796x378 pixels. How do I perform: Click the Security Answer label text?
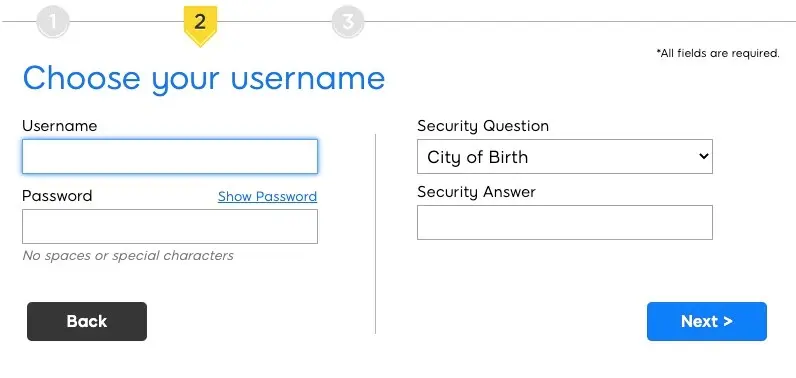pyautogui.click(x=476, y=192)
